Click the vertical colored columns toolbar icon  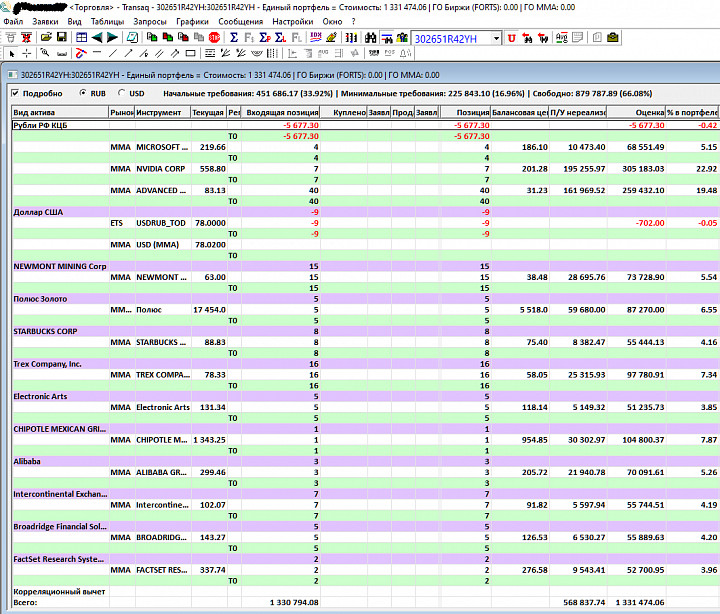(x=351, y=38)
